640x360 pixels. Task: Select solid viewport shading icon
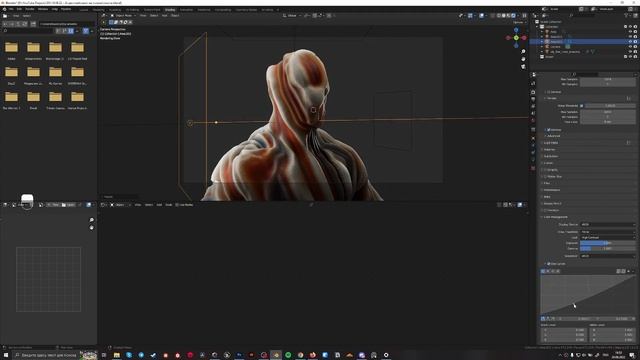coord(503,16)
